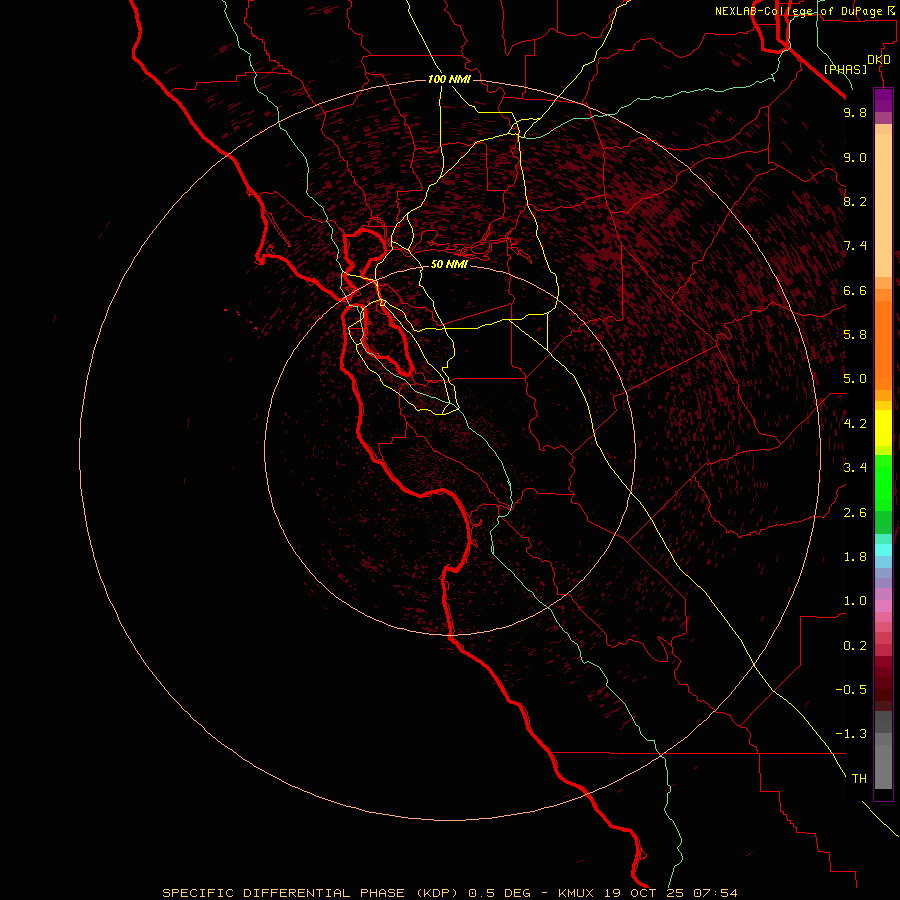Select the 0.2 scale value
This screenshot has height=900, width=900.
855,646
